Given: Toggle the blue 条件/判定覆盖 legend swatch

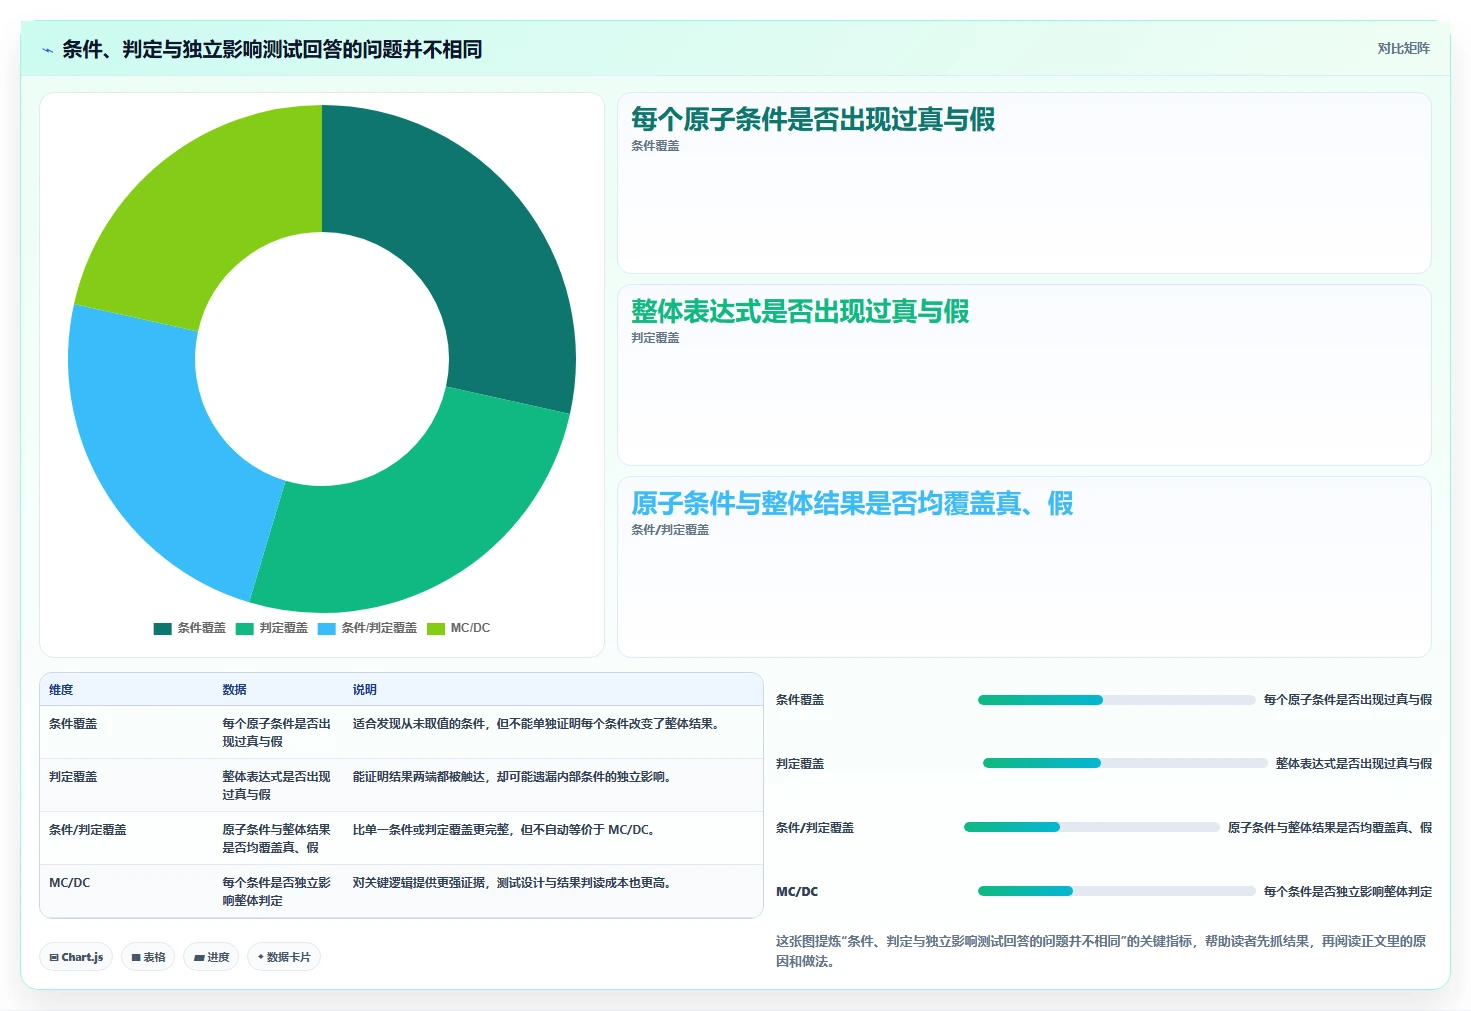Looking at the screenshot, I should click(326, 629).
